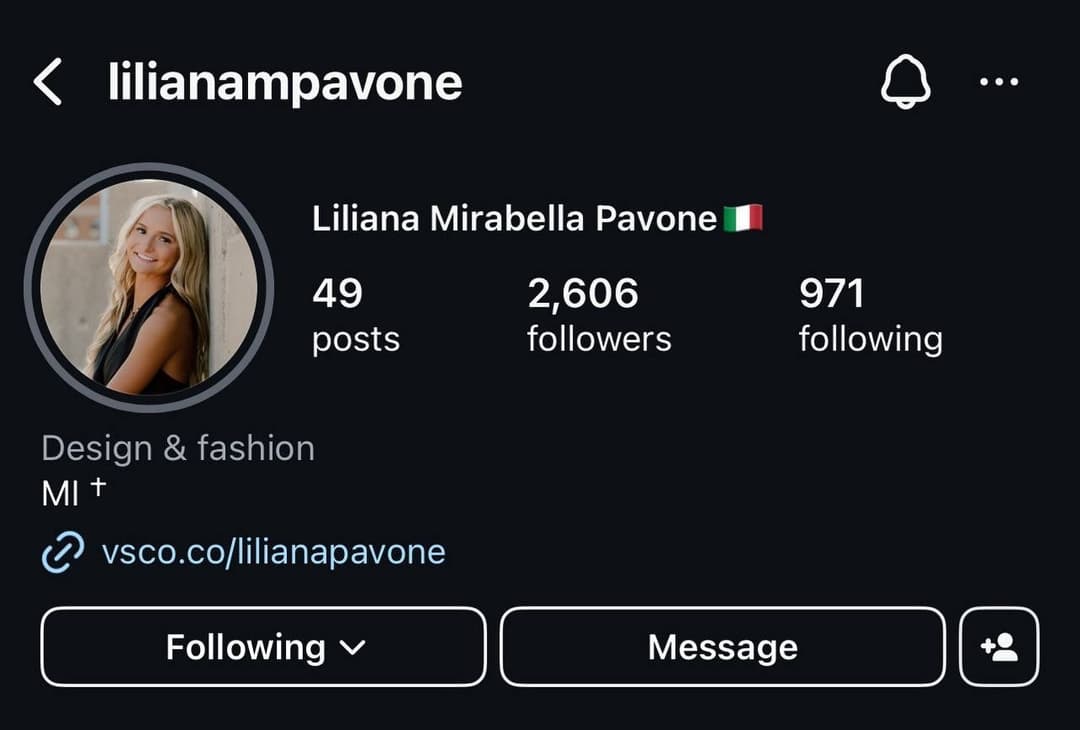Select the Liliana Mirabella Pavone display name

pyautogui.click(x=515, y=218)
